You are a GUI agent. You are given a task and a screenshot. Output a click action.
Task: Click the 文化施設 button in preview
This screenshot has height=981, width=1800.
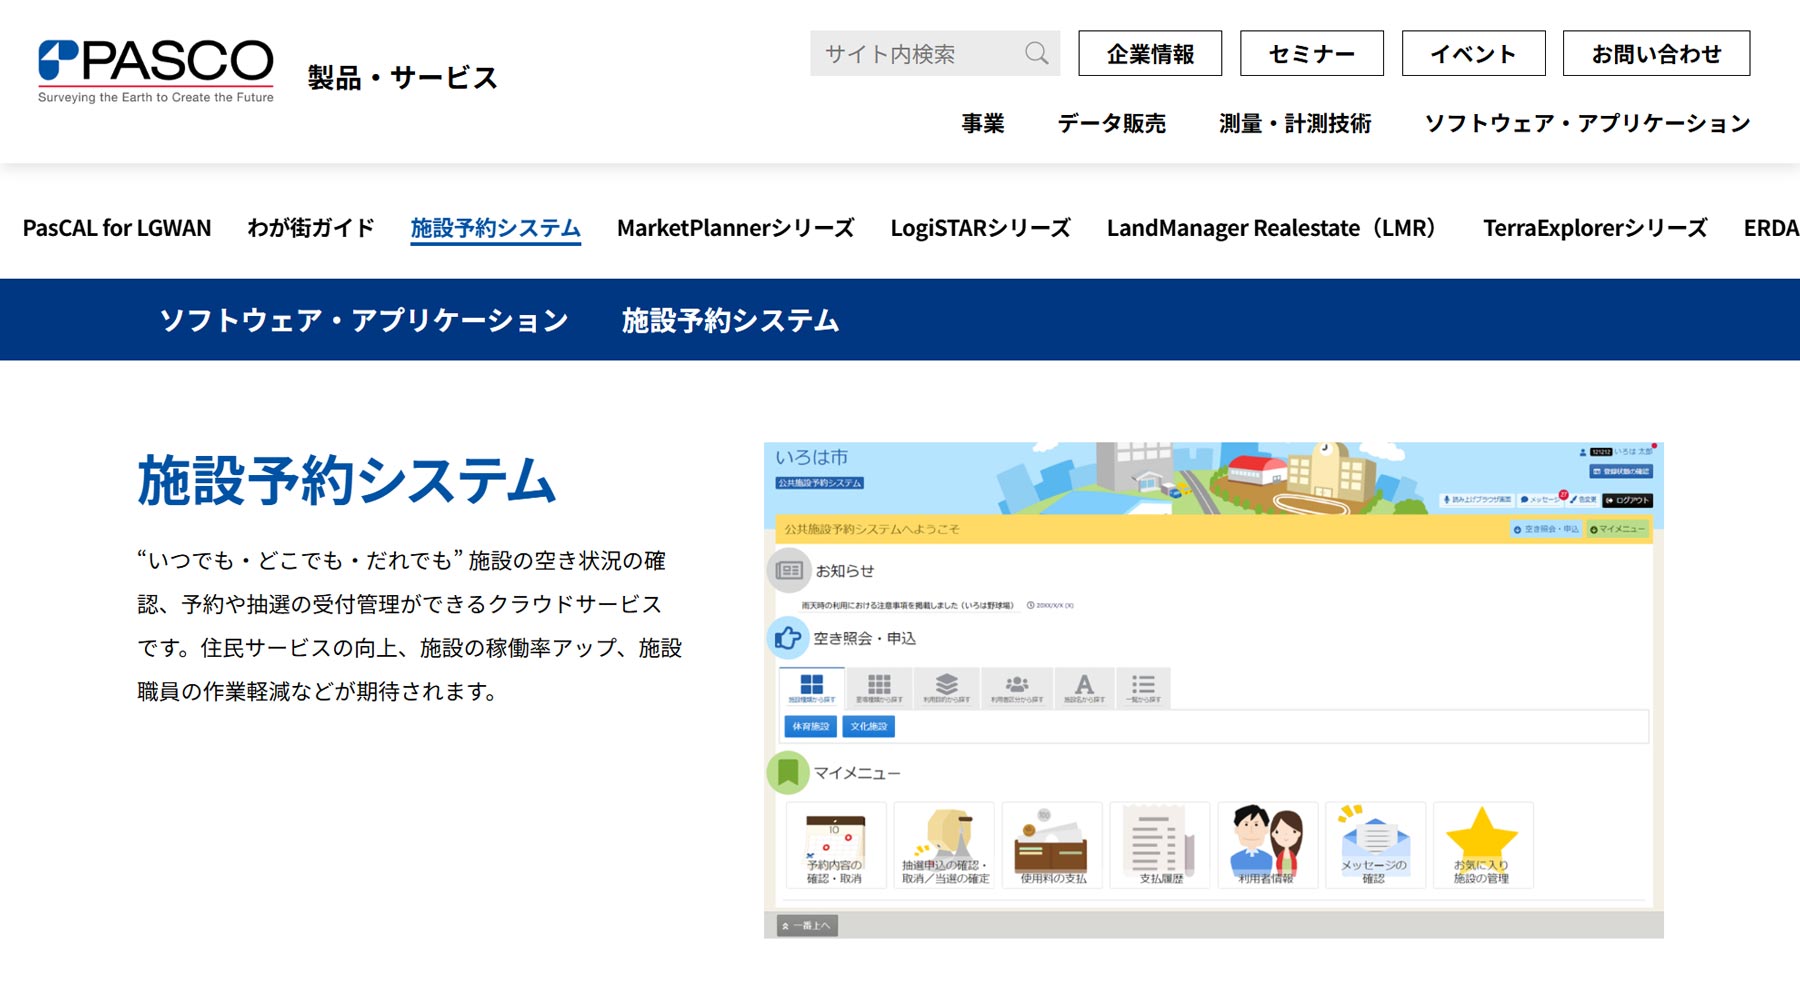(x=868, y=727)
